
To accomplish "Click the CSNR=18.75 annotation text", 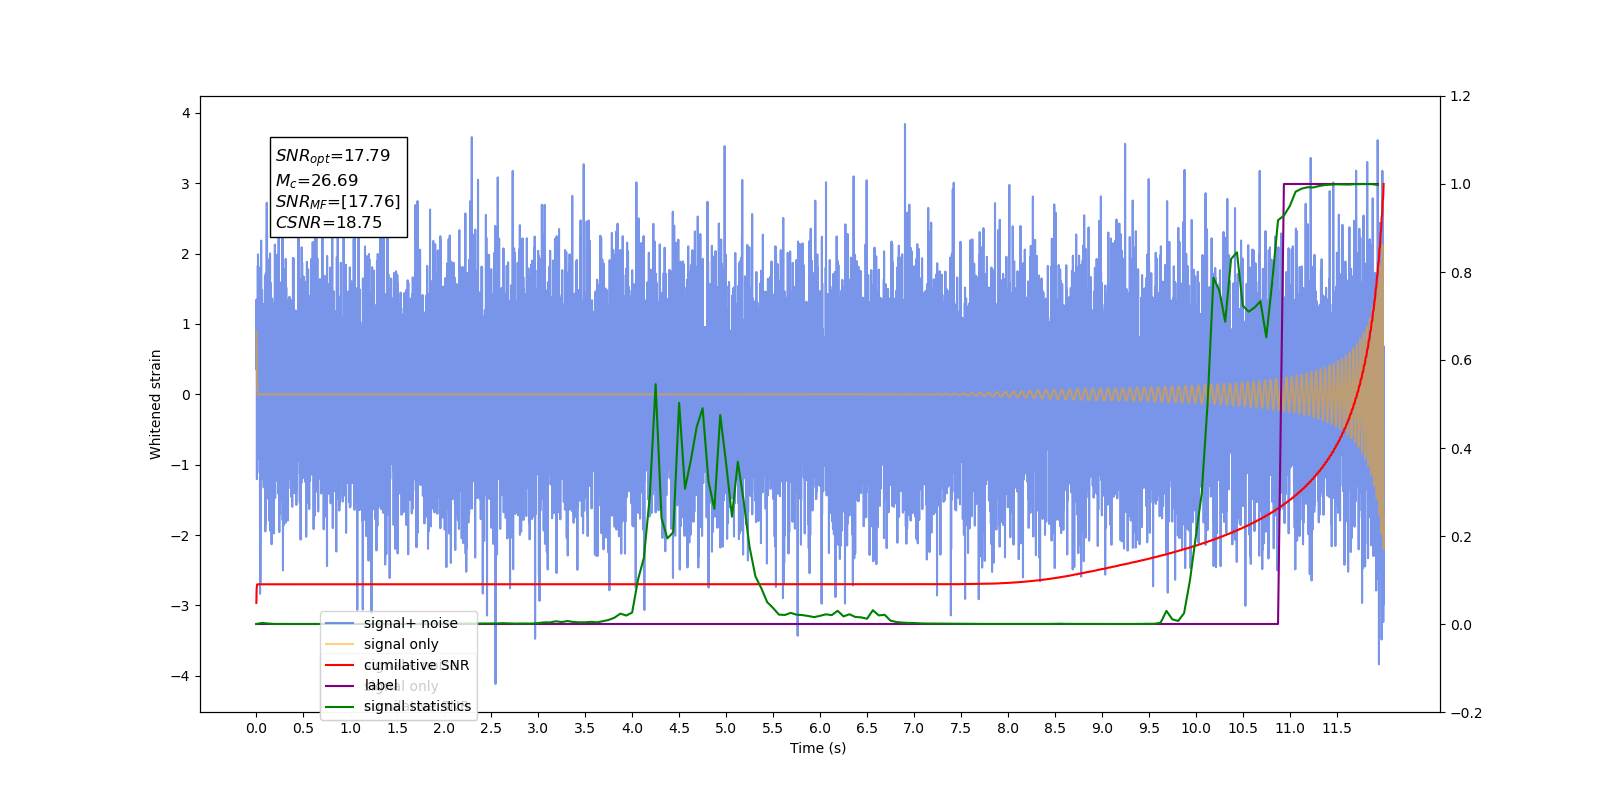I will click(329, 223).
